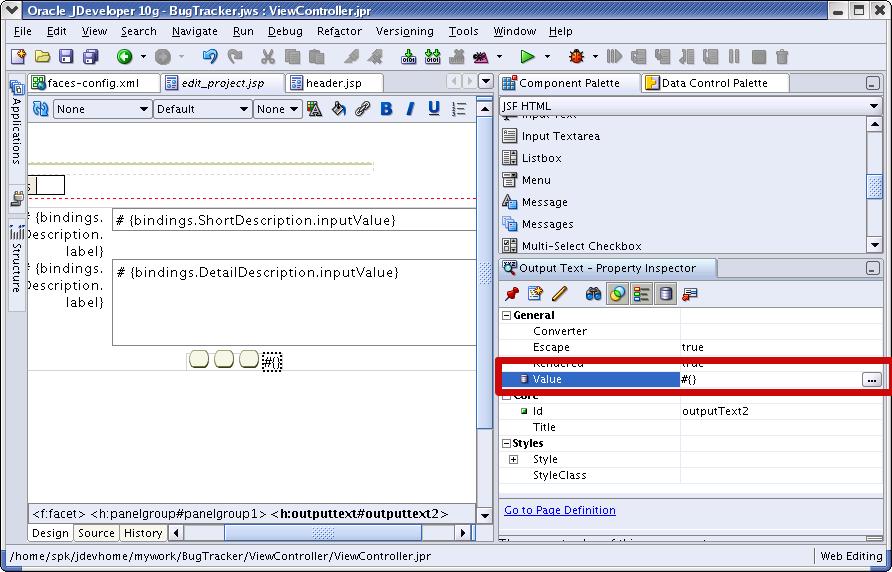
Task: Click the New file toolbar icon
Action: (19, 56)
